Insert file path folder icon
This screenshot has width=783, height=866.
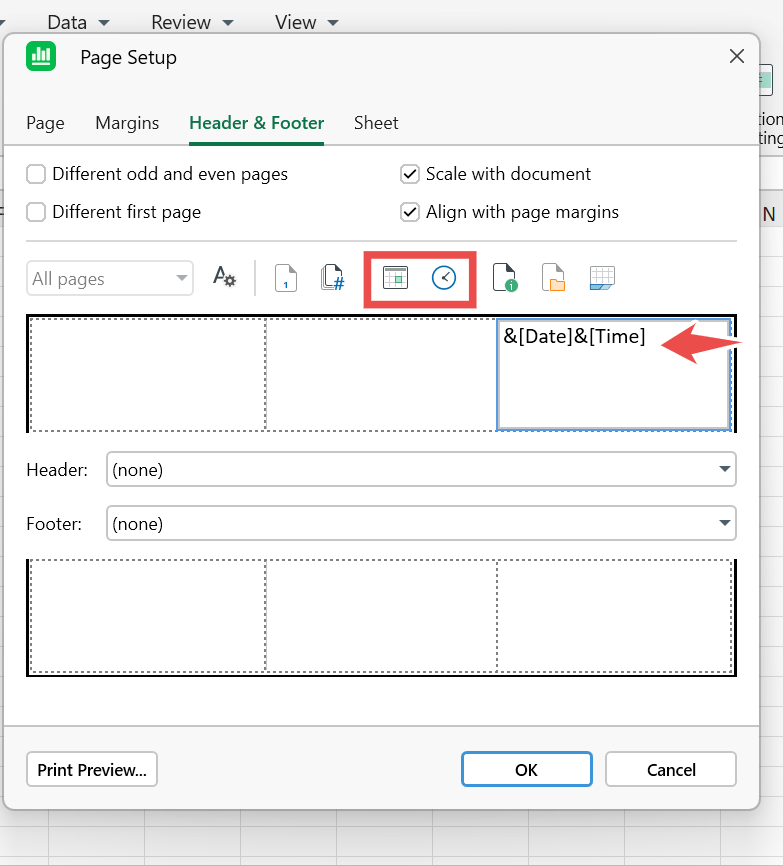tap(553, 277)
